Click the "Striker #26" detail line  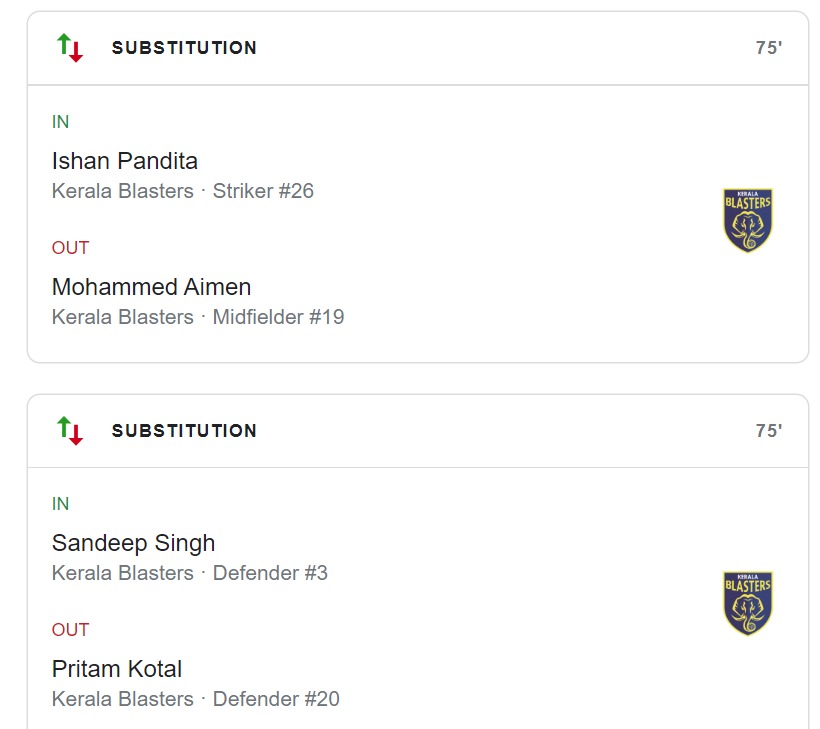263,191
